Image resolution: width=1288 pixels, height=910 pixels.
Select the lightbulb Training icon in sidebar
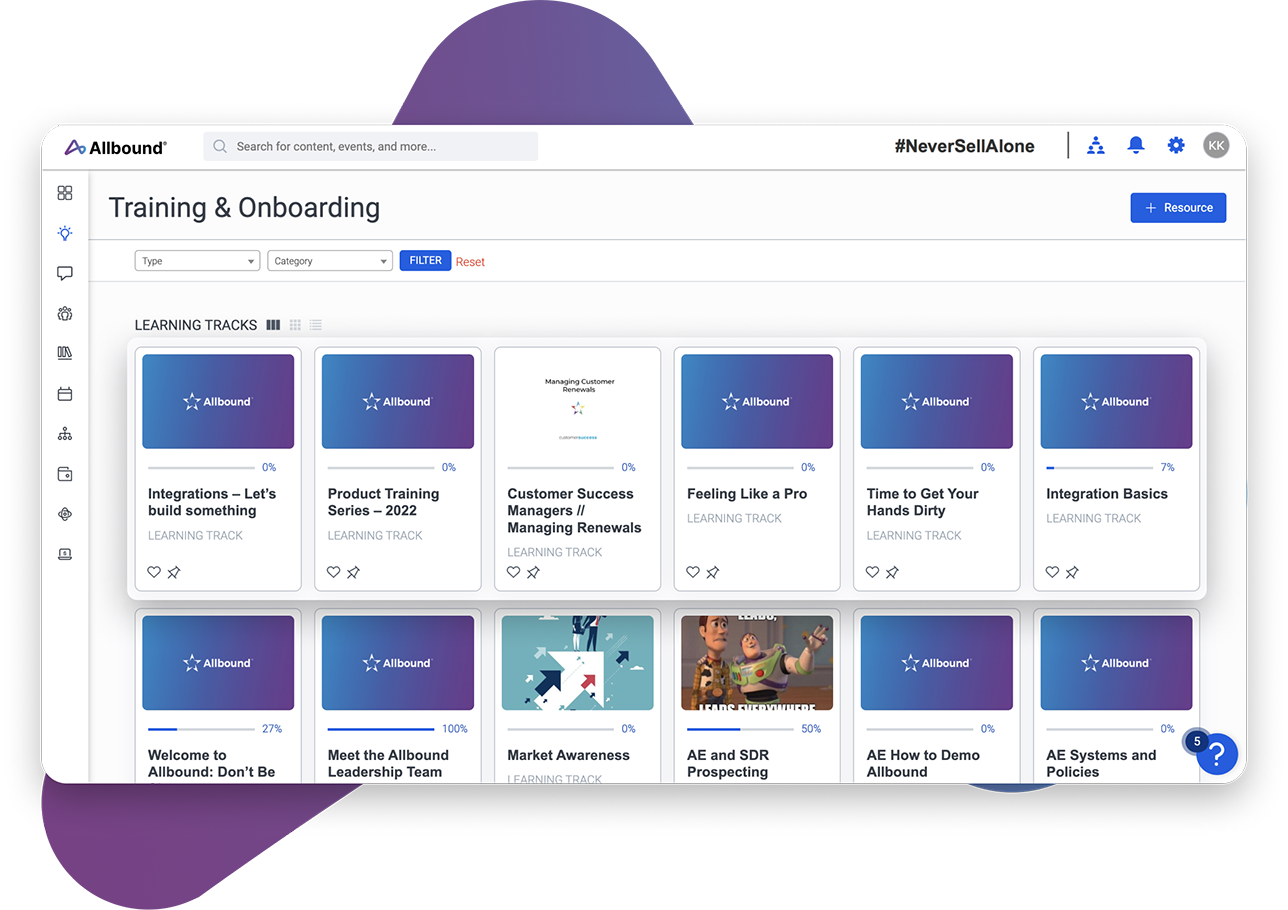tap(65, 233)
